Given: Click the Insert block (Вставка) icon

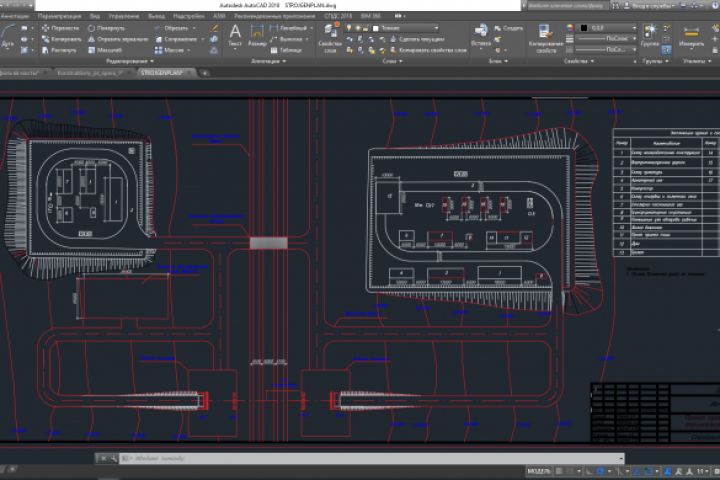Looking at the screenshot, I should click(x=481, y=32).
